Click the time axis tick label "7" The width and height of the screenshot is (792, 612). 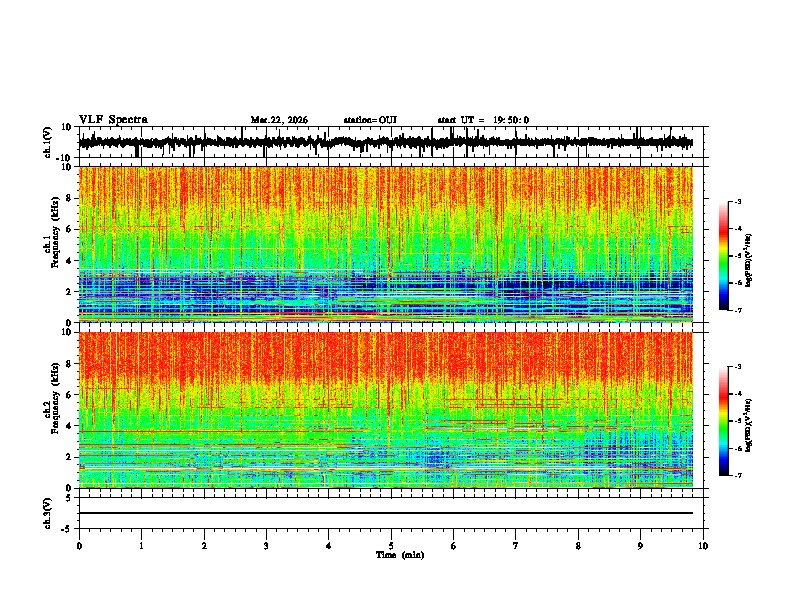(516, 546)
